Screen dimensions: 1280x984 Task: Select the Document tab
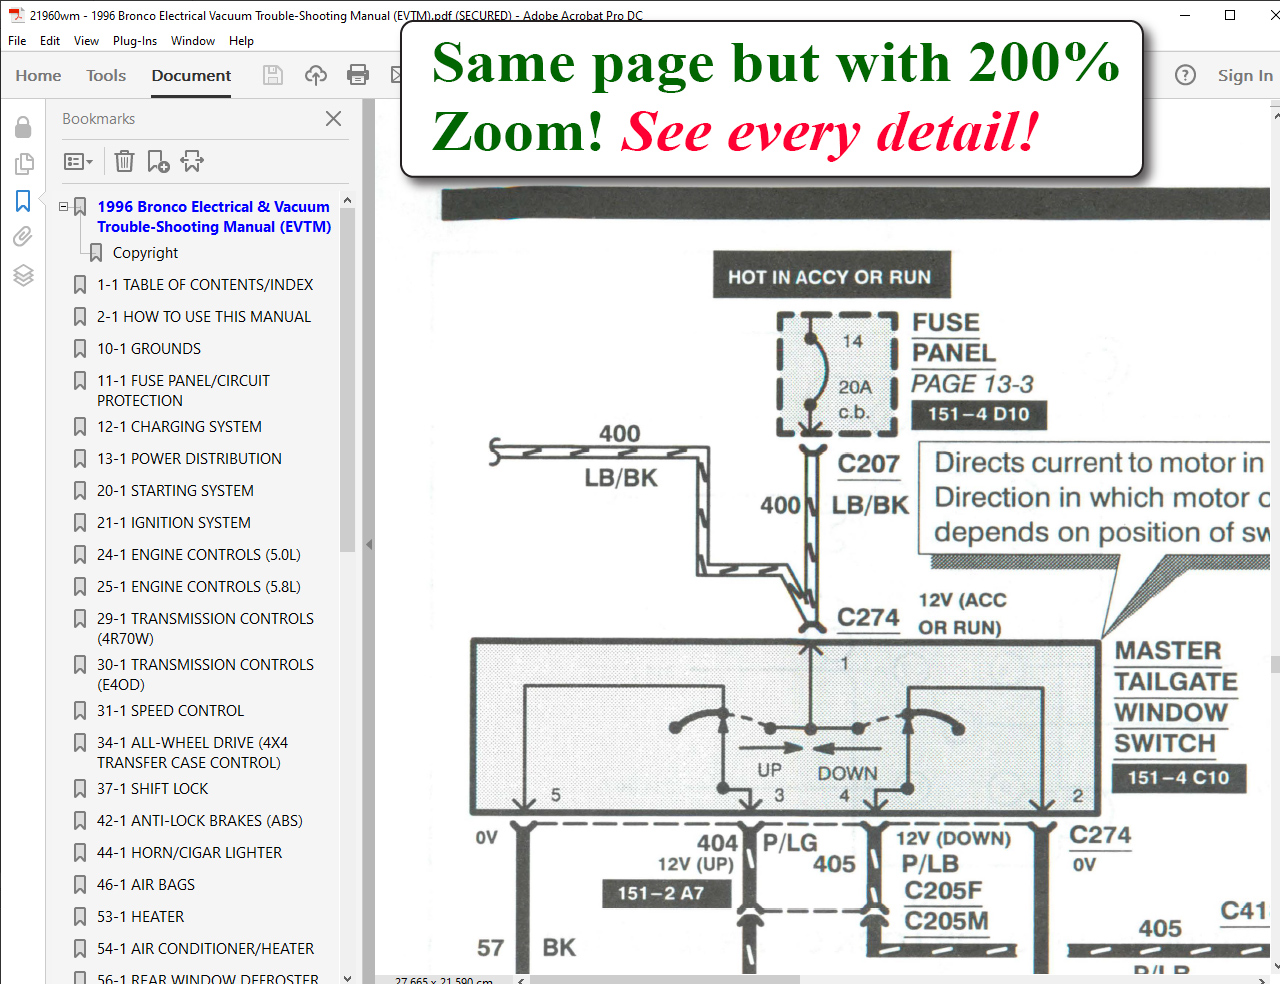(x=191, y=75)
